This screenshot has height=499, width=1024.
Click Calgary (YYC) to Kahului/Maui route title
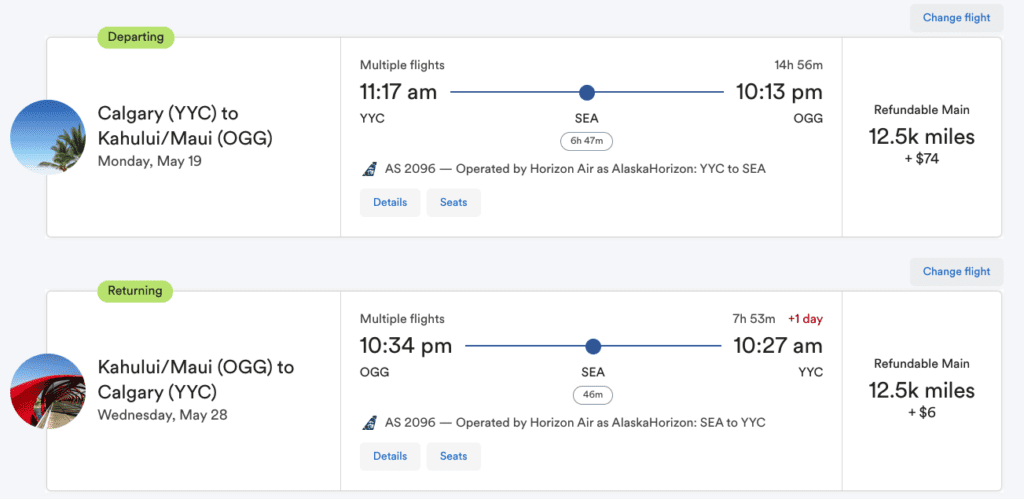pos(184,126)
